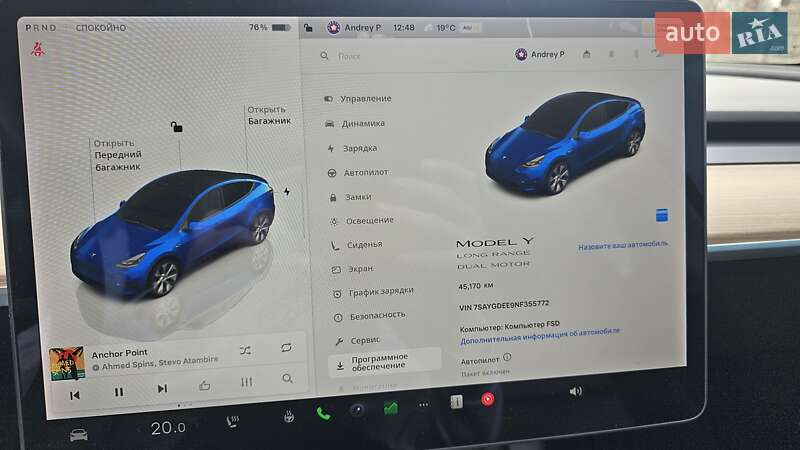Toggle repeat in the media player
This screenshot has height=450, width=800.
click(x=286, y=347)
